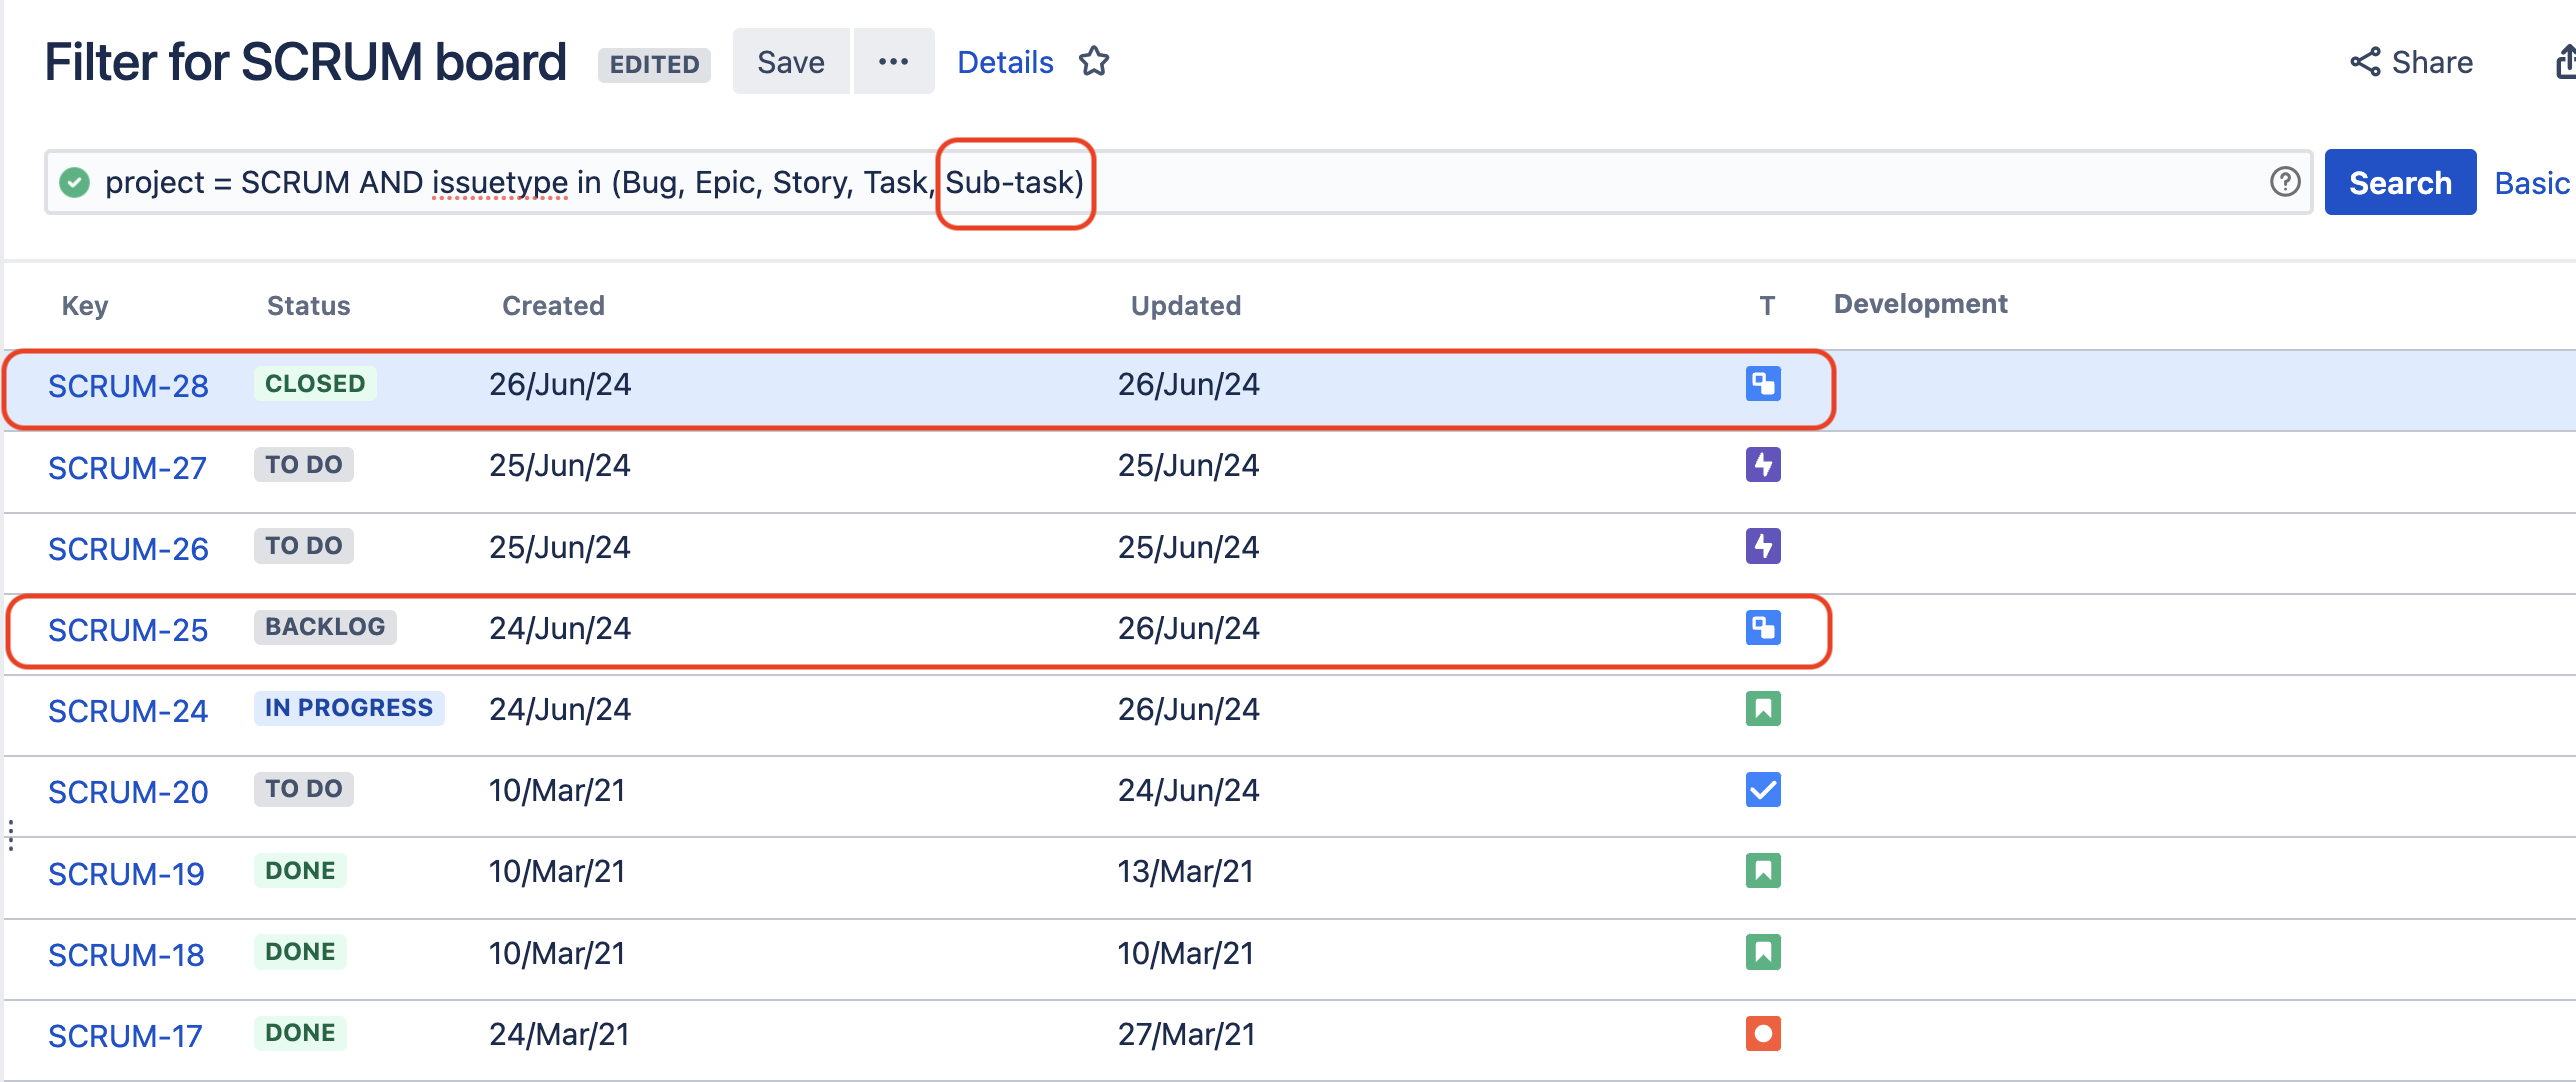Click the epic type icon for SCRUM-27
2576x1082 pixels.
1762,465
